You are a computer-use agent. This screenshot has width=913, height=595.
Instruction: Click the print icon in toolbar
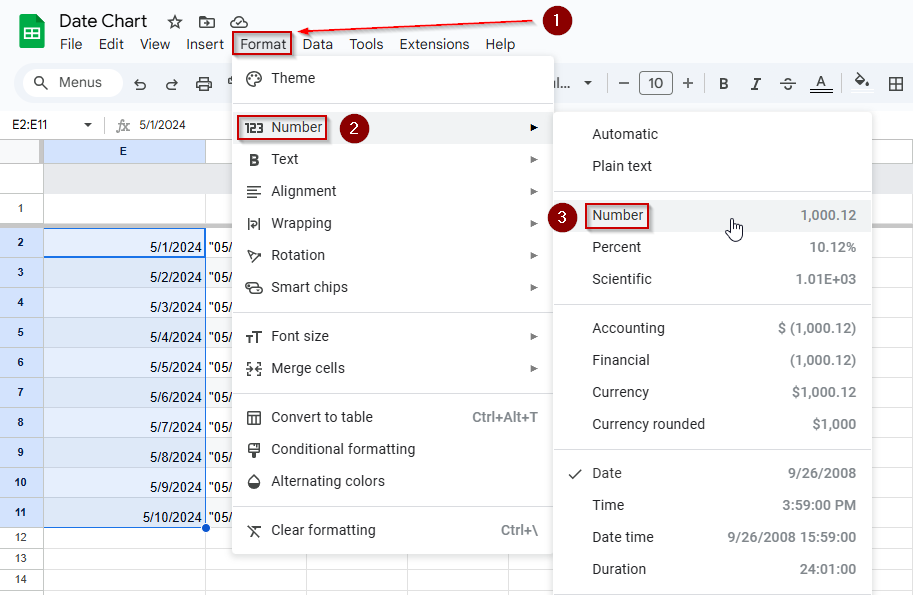(x=203, y=84)
